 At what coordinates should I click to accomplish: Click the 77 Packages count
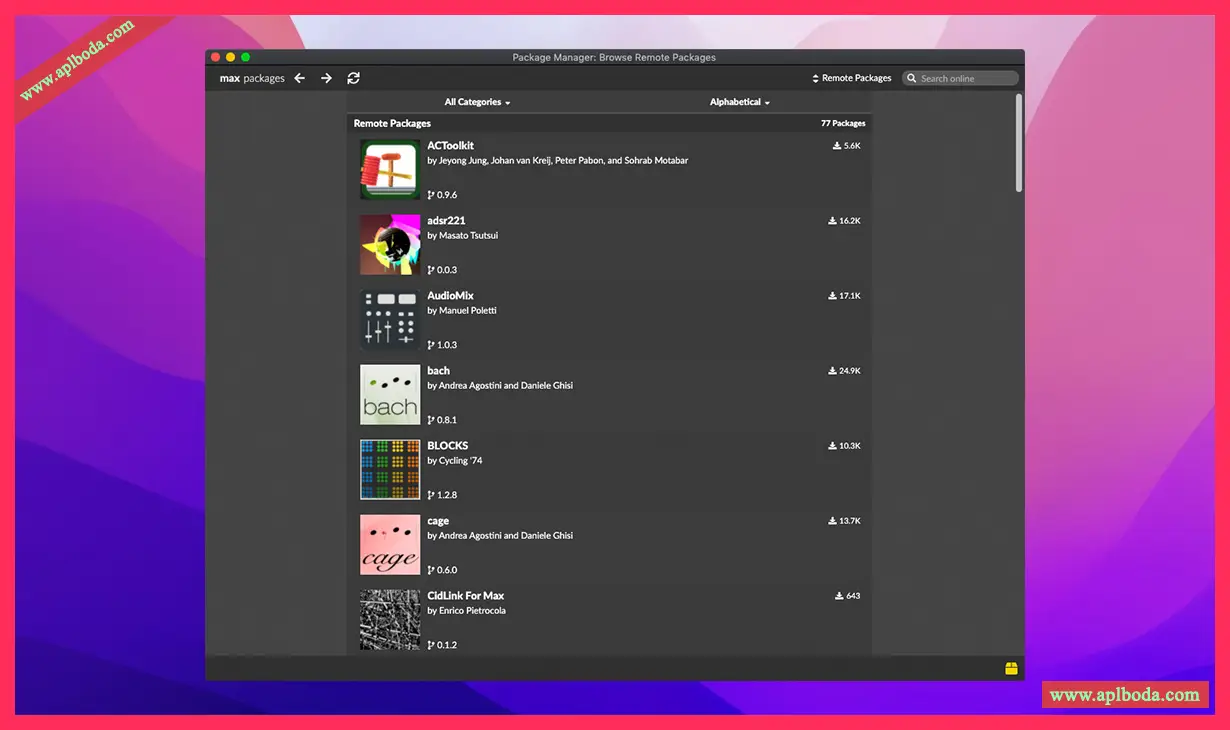843,123
